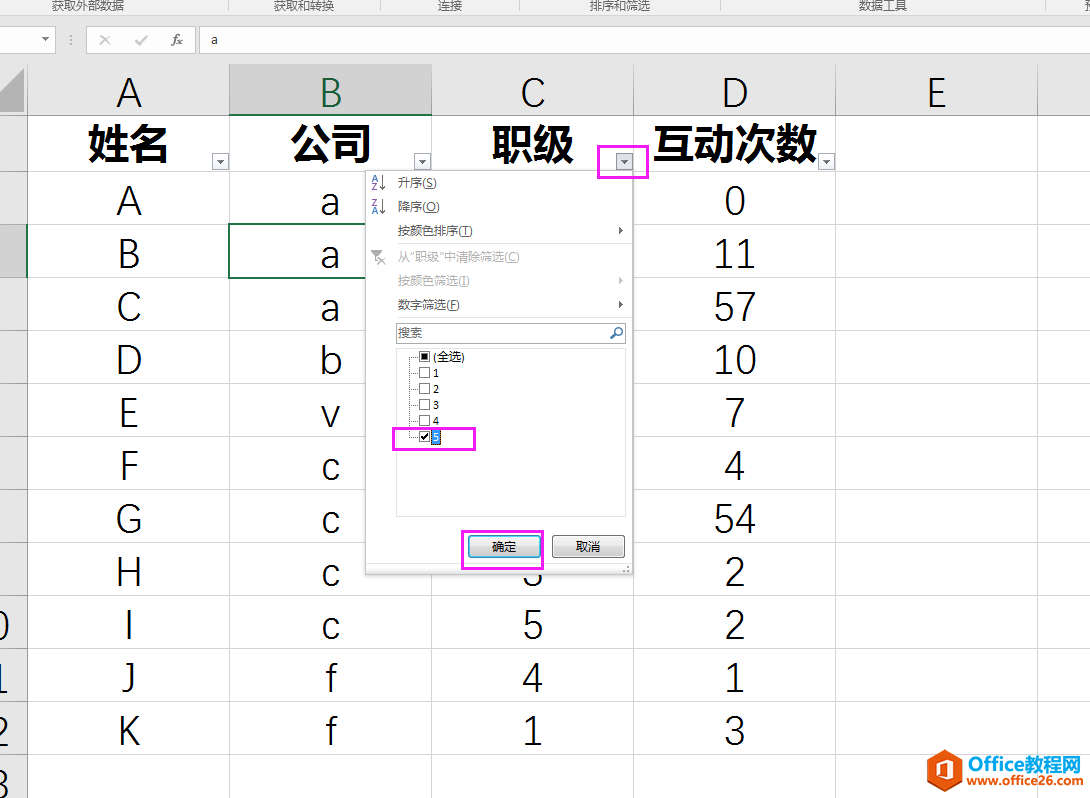The height and width of the screenshot is (798, 1090).
Task: Select column A header
Action: pos(129,91)
